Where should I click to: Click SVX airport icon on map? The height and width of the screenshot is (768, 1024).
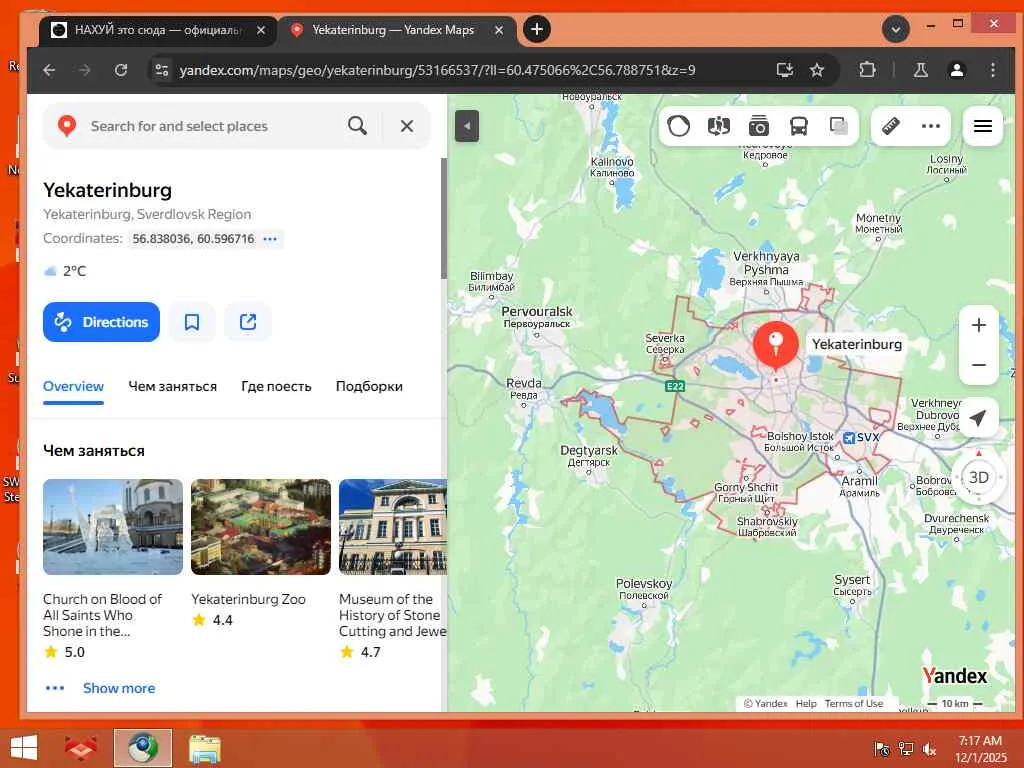(849, 438)
